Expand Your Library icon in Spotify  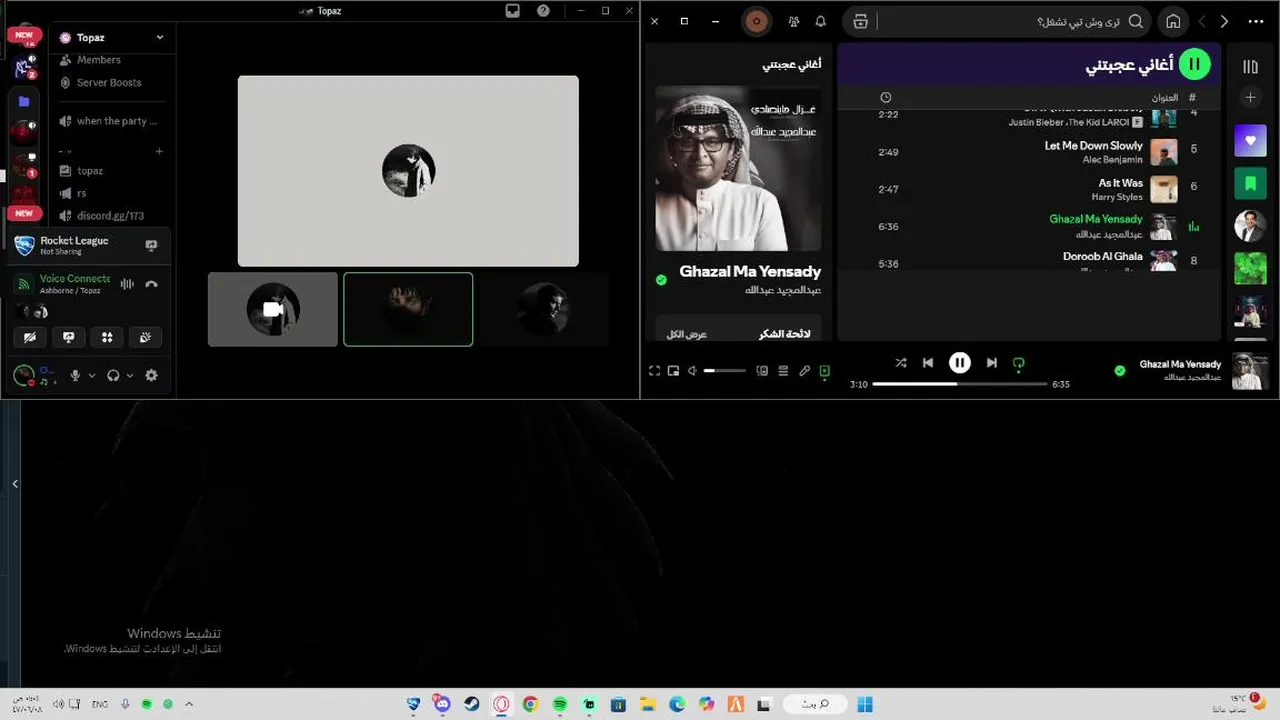pos(1250,67)
